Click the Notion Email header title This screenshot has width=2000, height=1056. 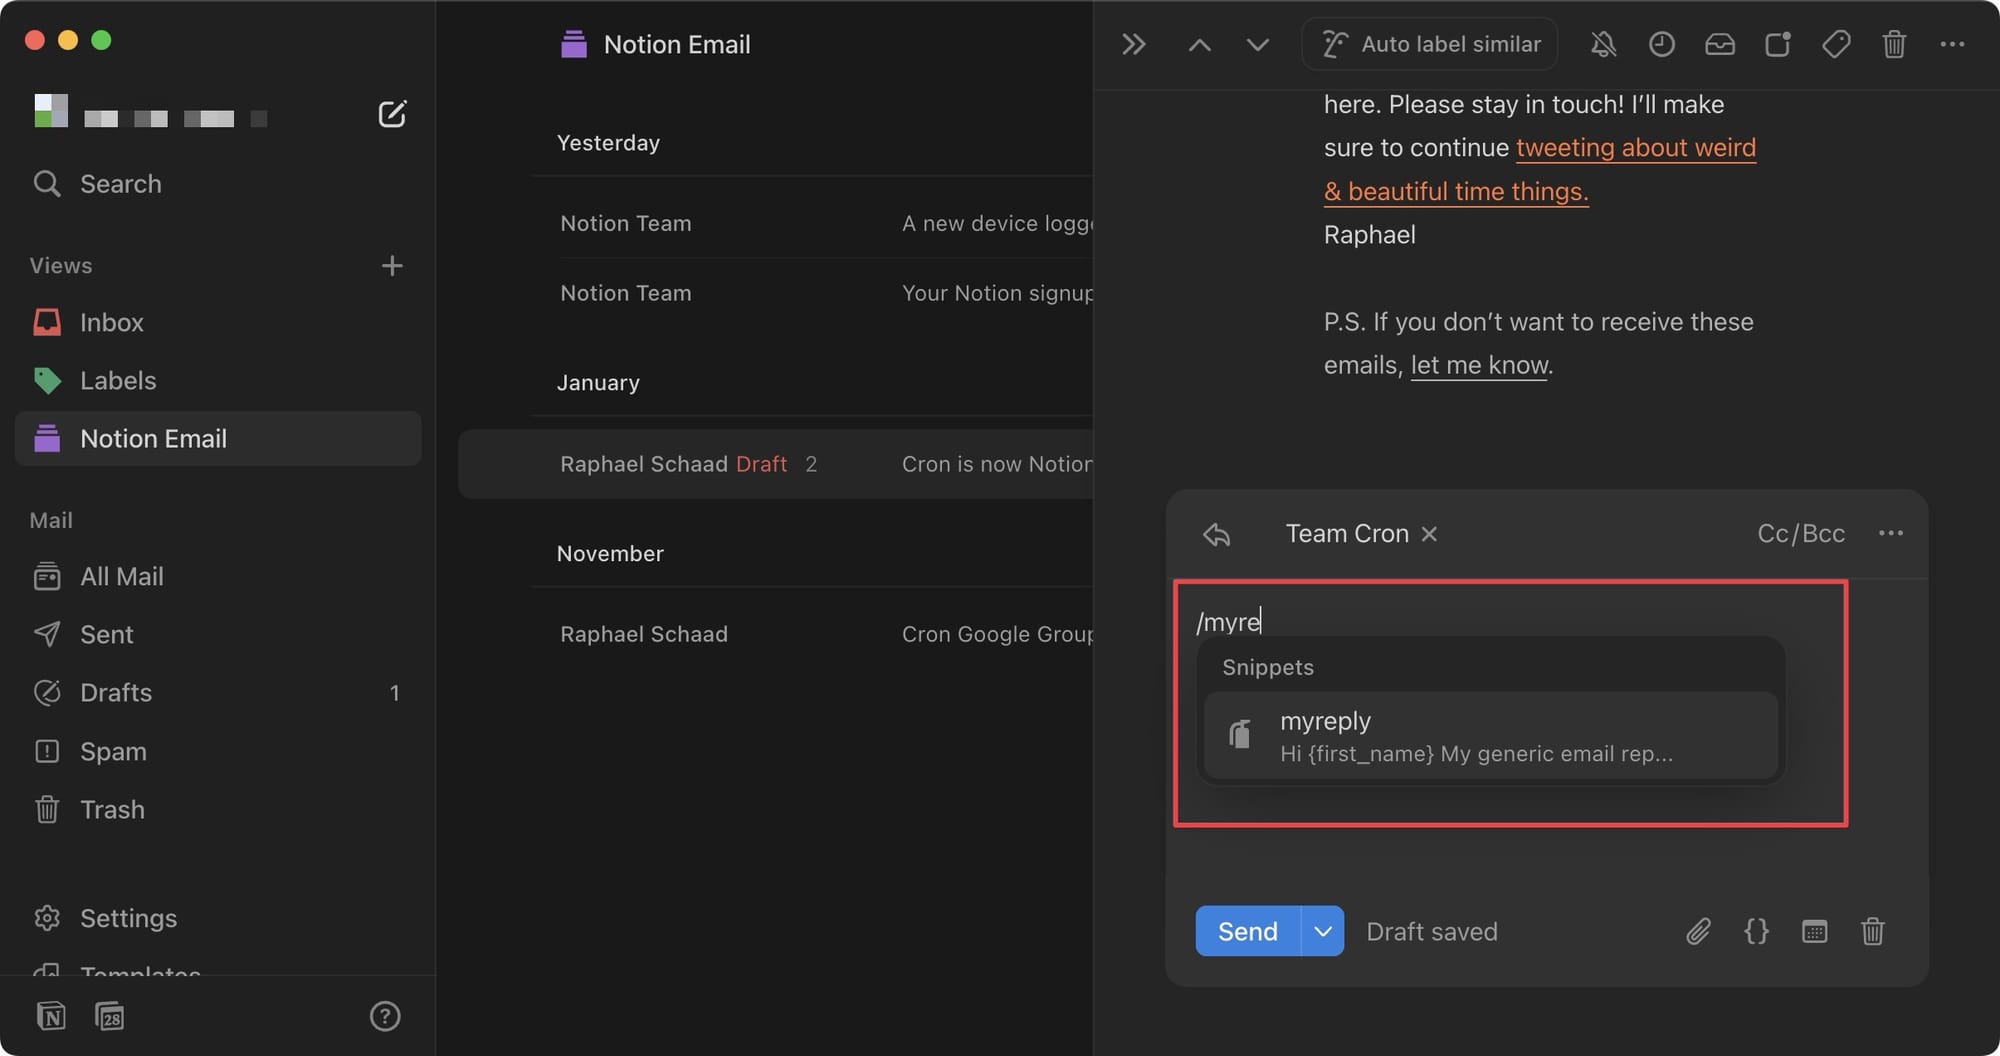(677, 44)
